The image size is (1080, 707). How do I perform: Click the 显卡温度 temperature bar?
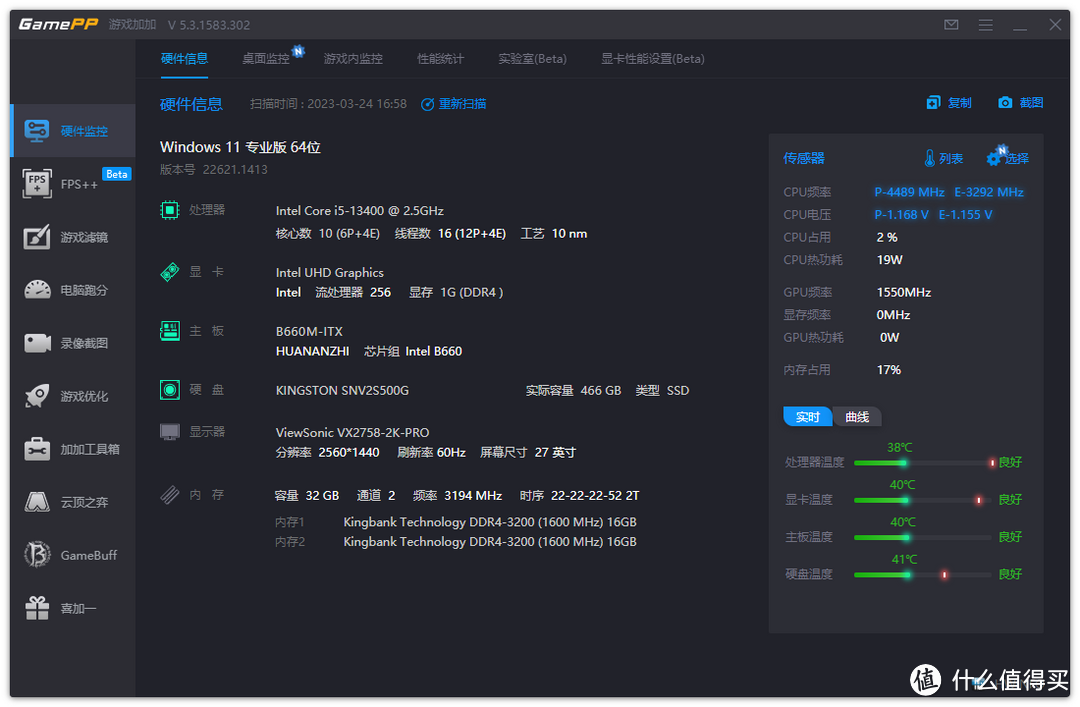[922, 500]
